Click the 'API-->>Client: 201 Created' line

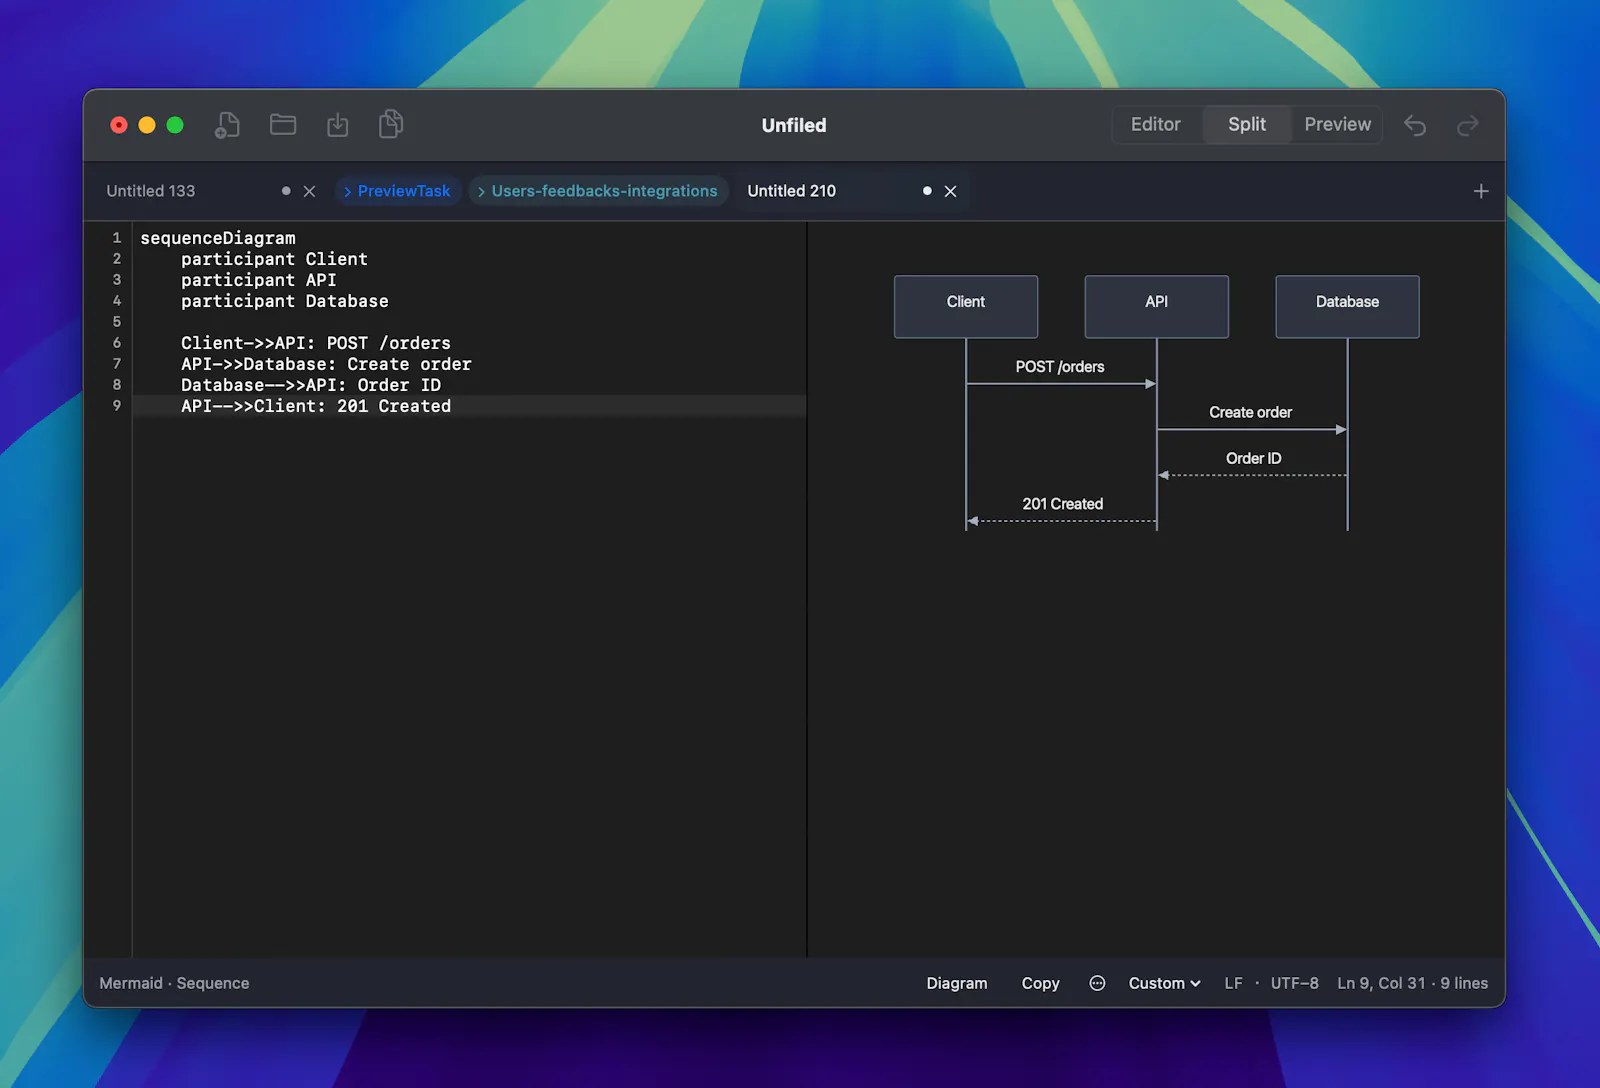pyautogui.click(x=315, y=406)
